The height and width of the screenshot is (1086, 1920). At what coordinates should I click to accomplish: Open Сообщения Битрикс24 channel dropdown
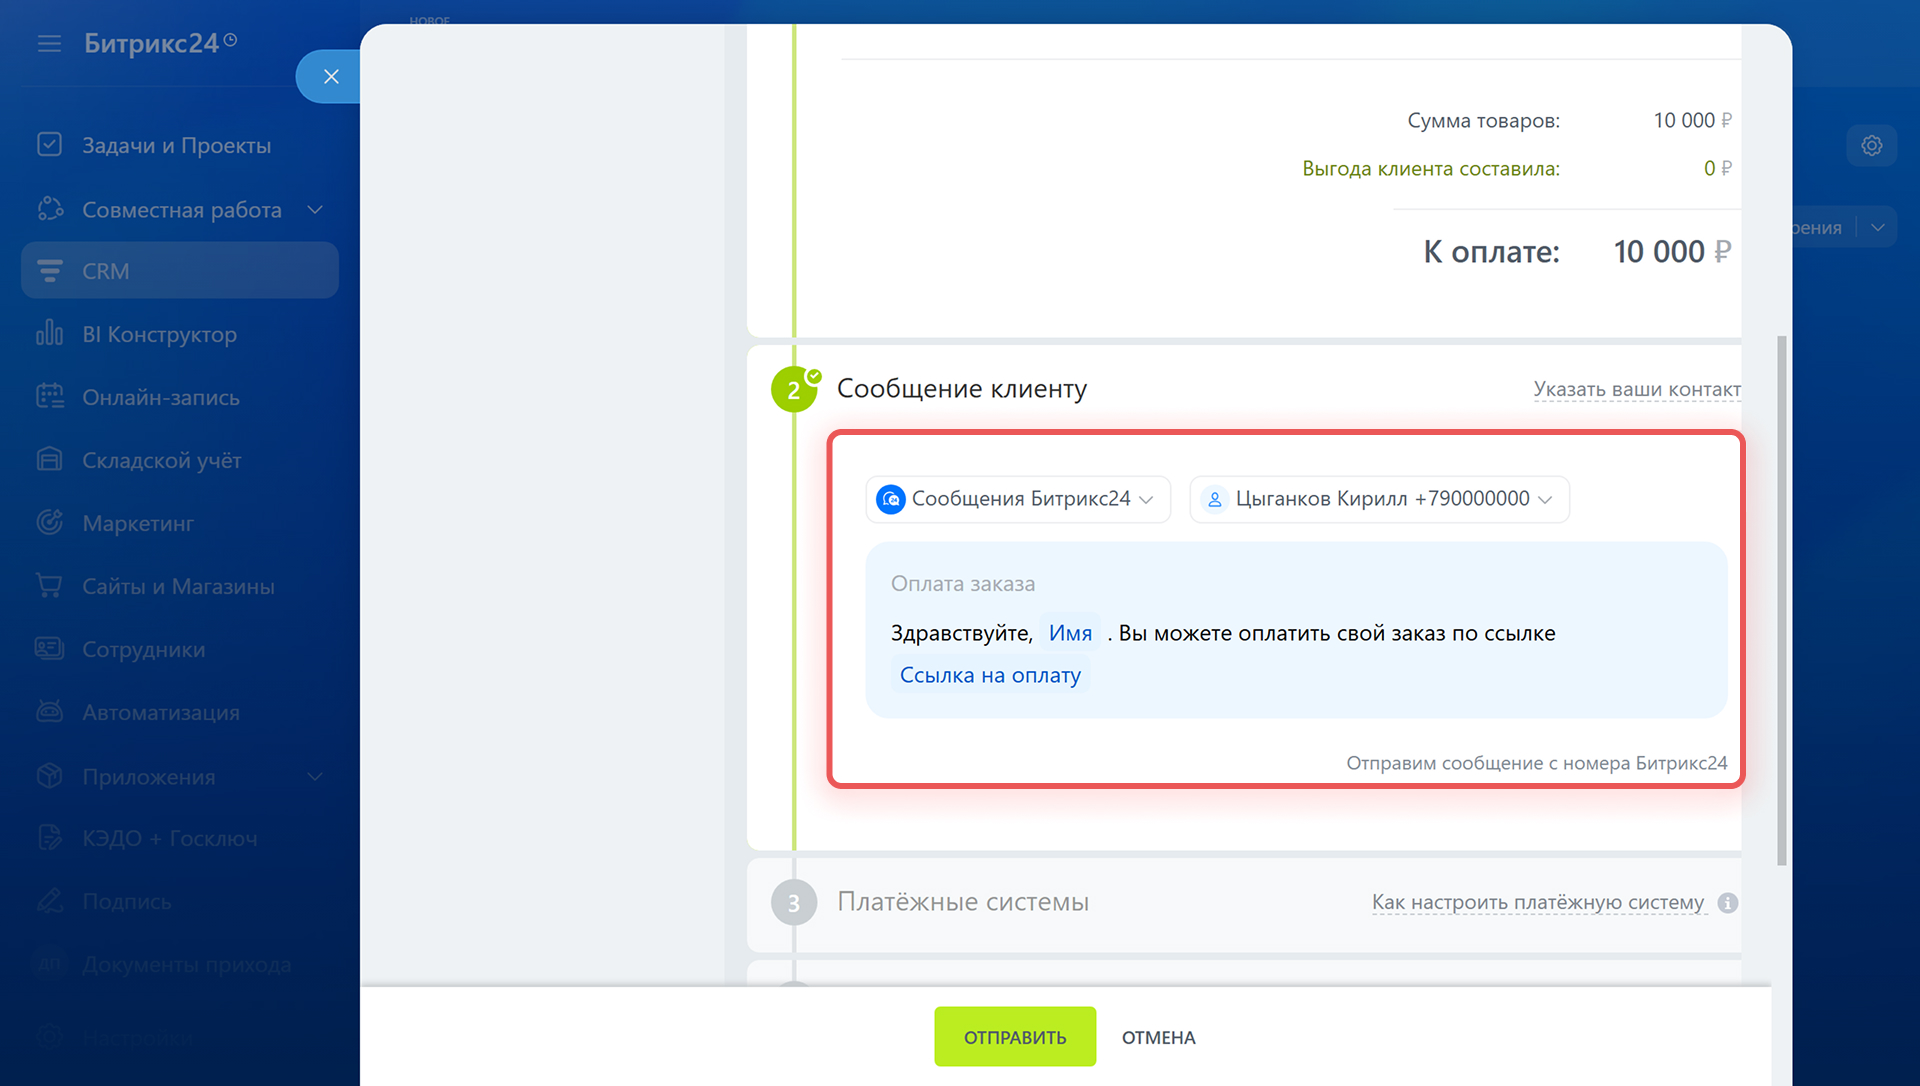1017,499
